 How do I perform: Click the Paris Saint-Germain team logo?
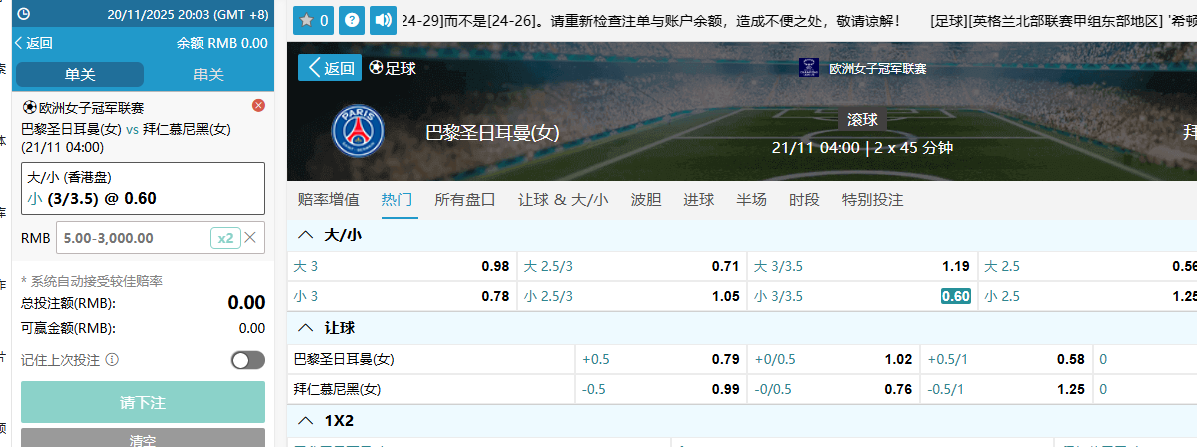click(x=357, y=131)
